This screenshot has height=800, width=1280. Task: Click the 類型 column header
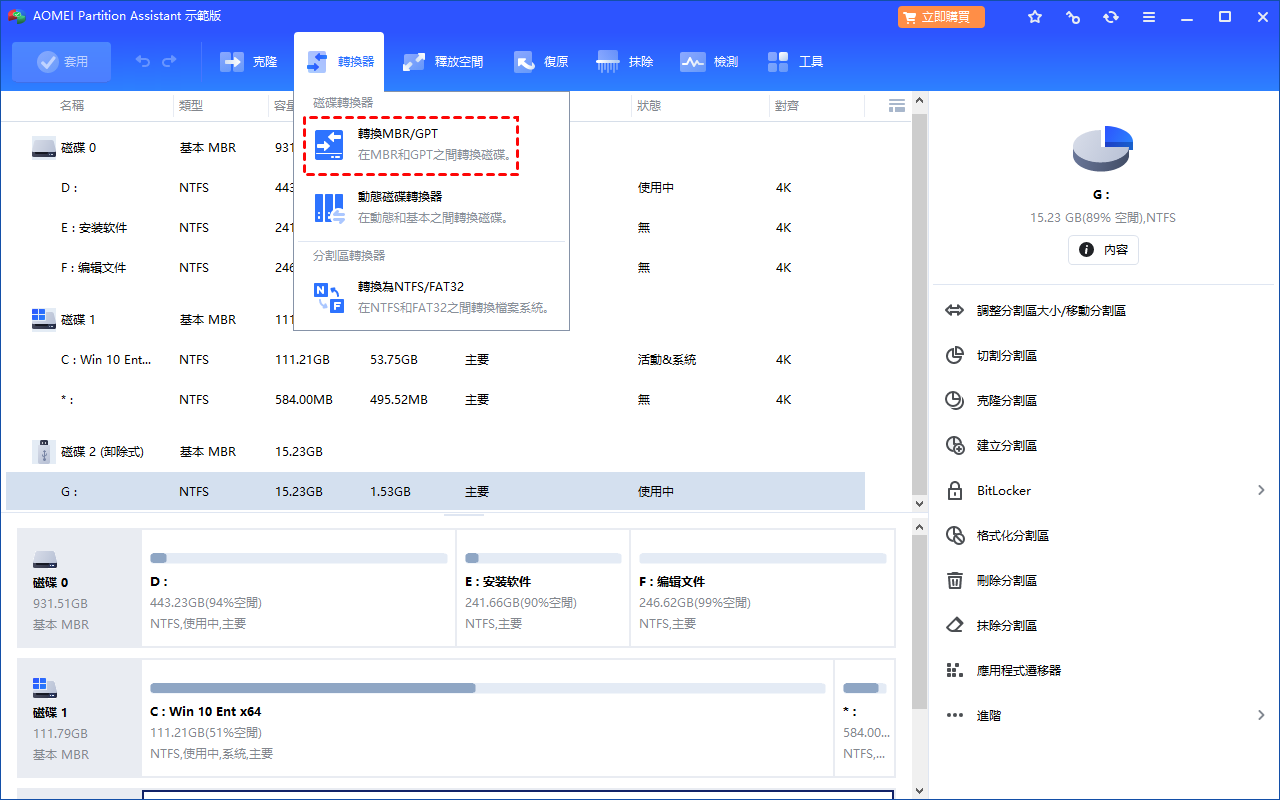(x=191, y=105)
